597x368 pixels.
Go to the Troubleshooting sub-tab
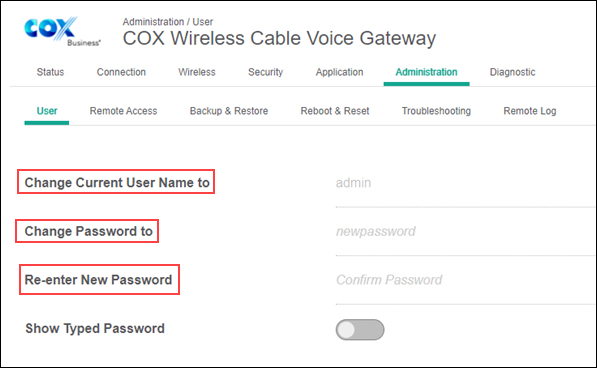436,111
